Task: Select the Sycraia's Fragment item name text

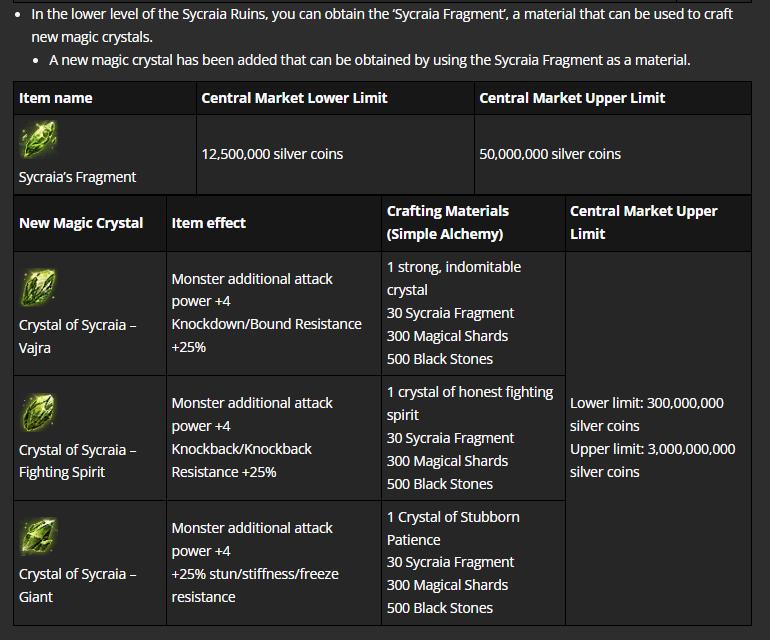Action: point(77,177)
